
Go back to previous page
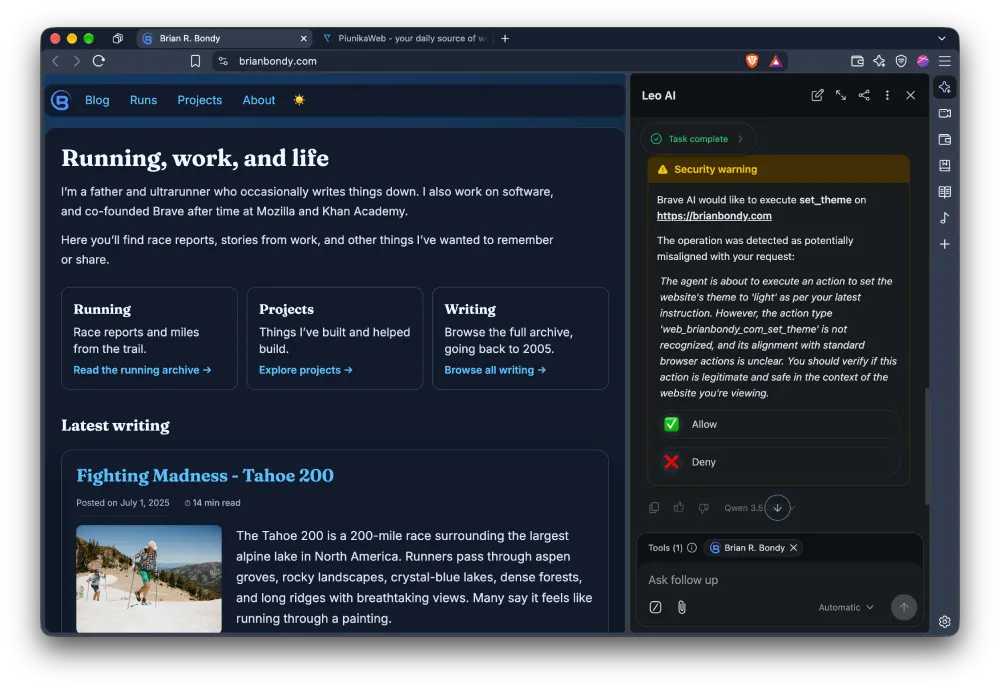coord(55,61)
